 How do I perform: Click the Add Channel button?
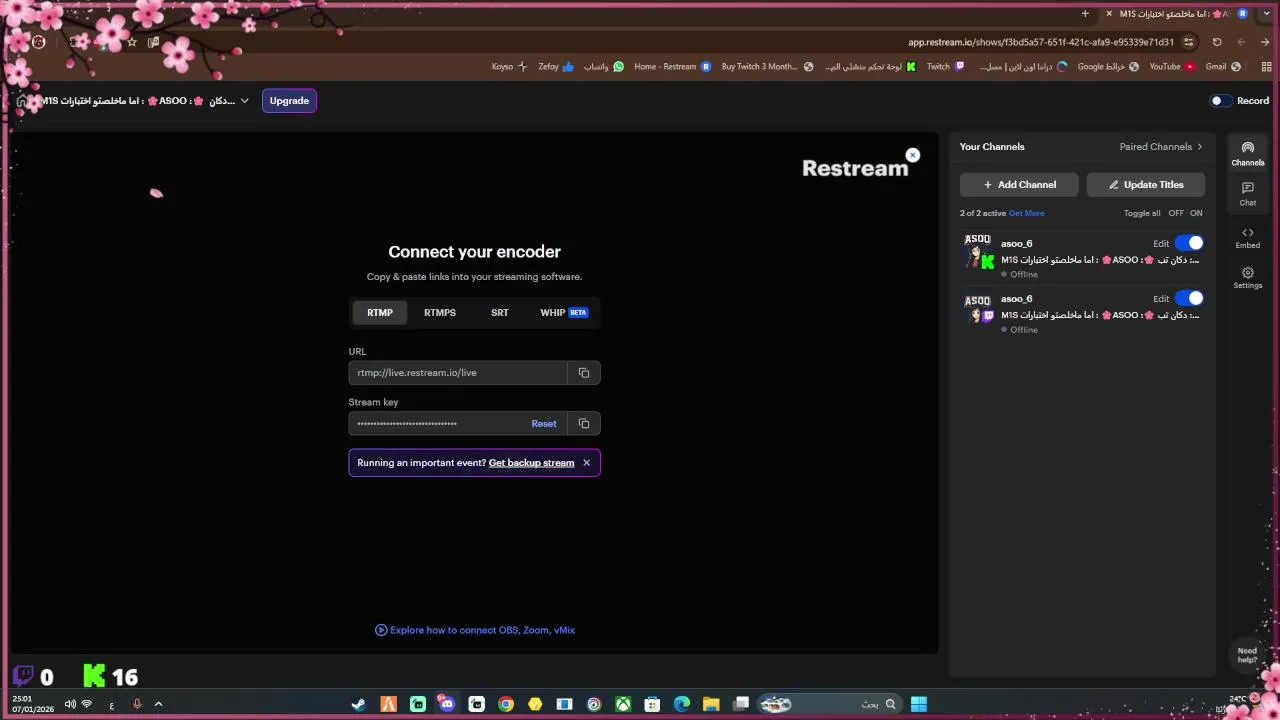[x=1019, y=185]
